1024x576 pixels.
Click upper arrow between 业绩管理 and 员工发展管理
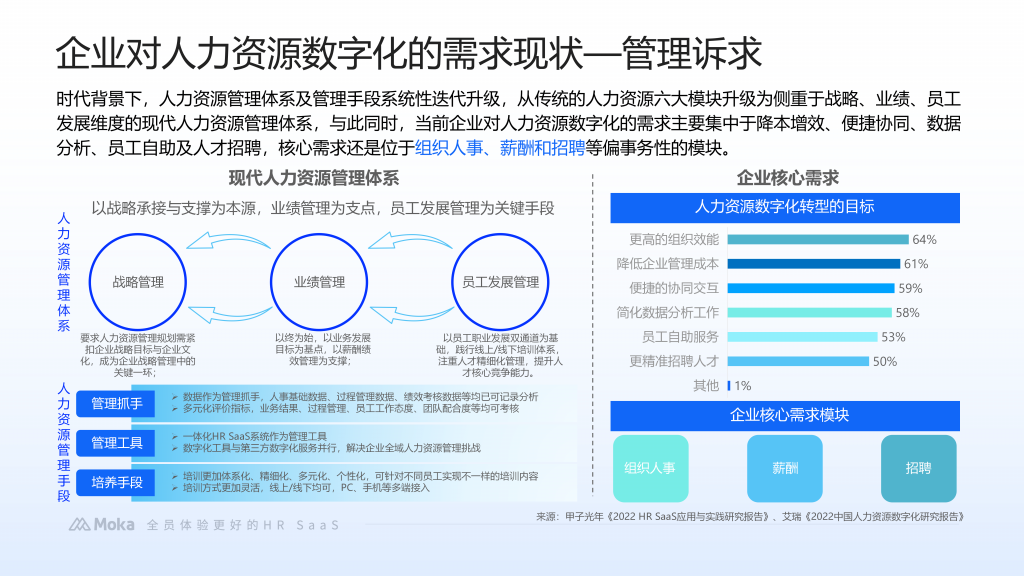coord(410,242)
